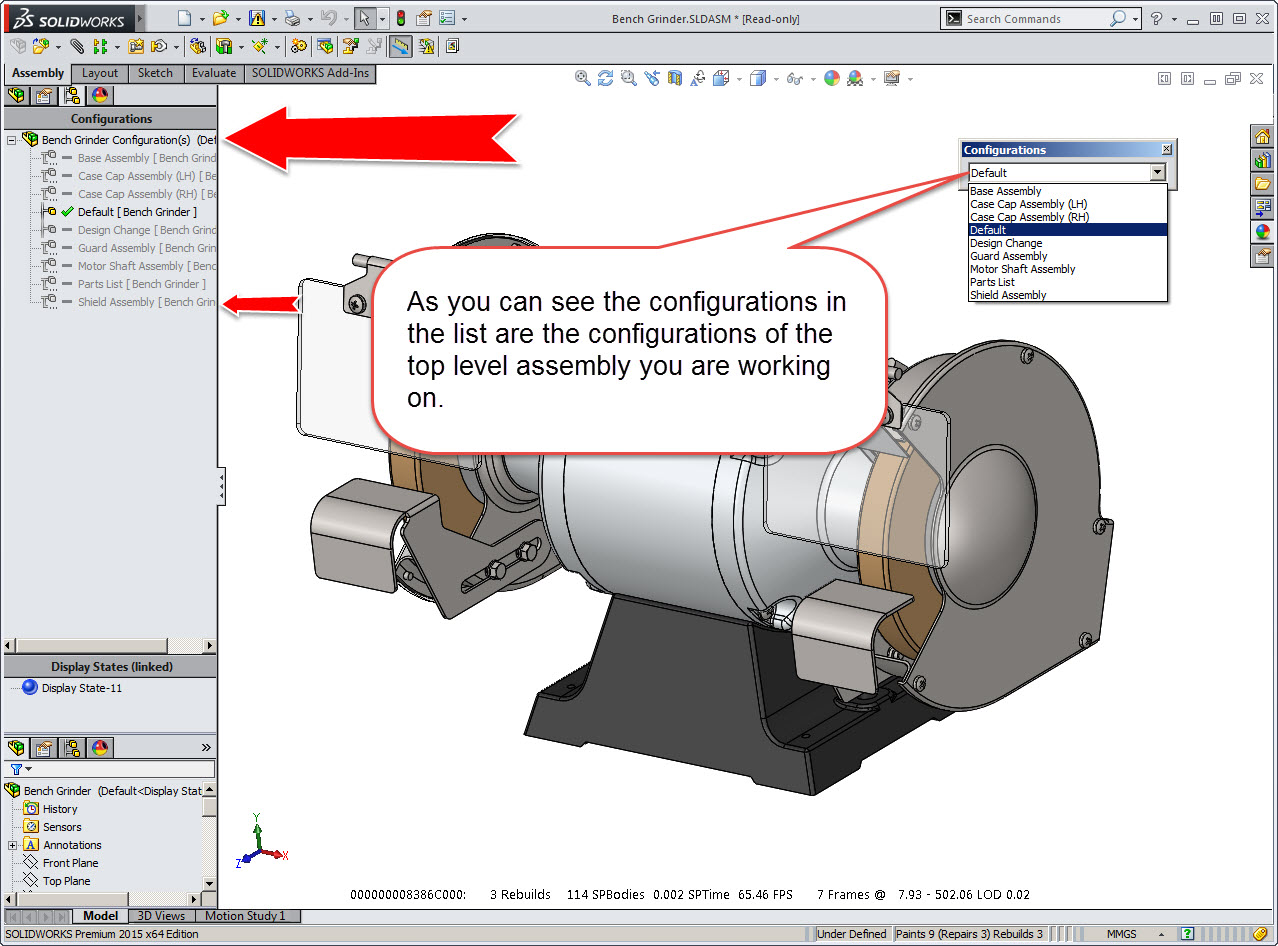Click the double chevron in lower panel header
Screen dimensions: 1278x946
coord(206,747)
